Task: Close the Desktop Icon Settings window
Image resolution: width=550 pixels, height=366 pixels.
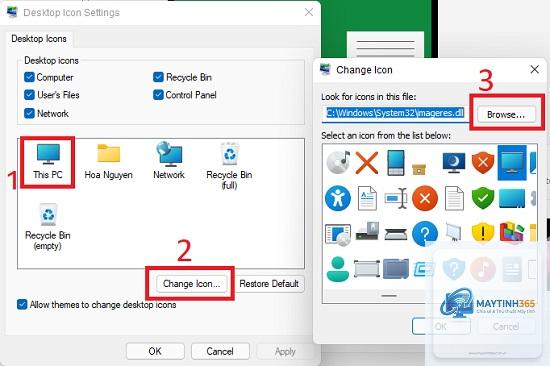Action: [309, 12]
